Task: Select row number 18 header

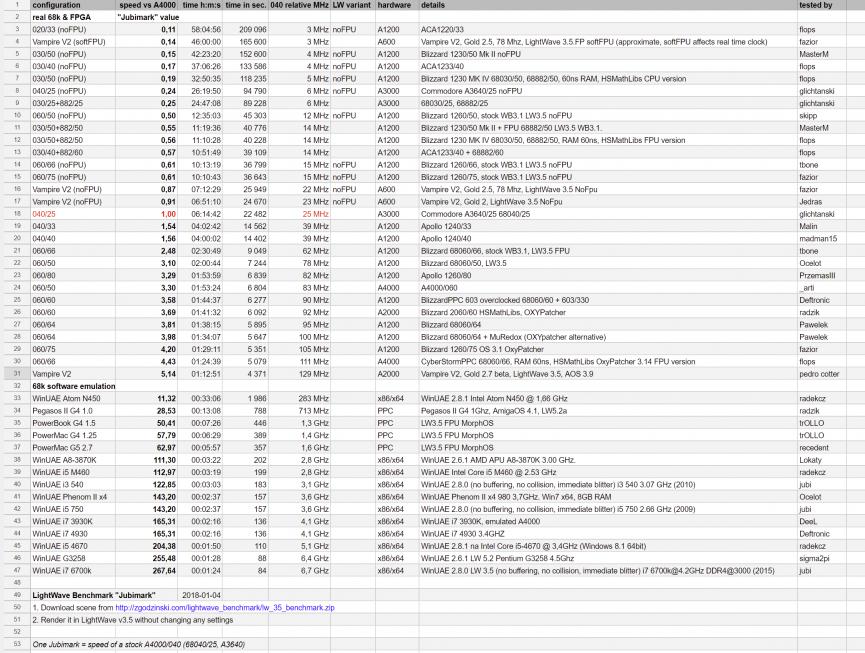Action: pos(15,214)
